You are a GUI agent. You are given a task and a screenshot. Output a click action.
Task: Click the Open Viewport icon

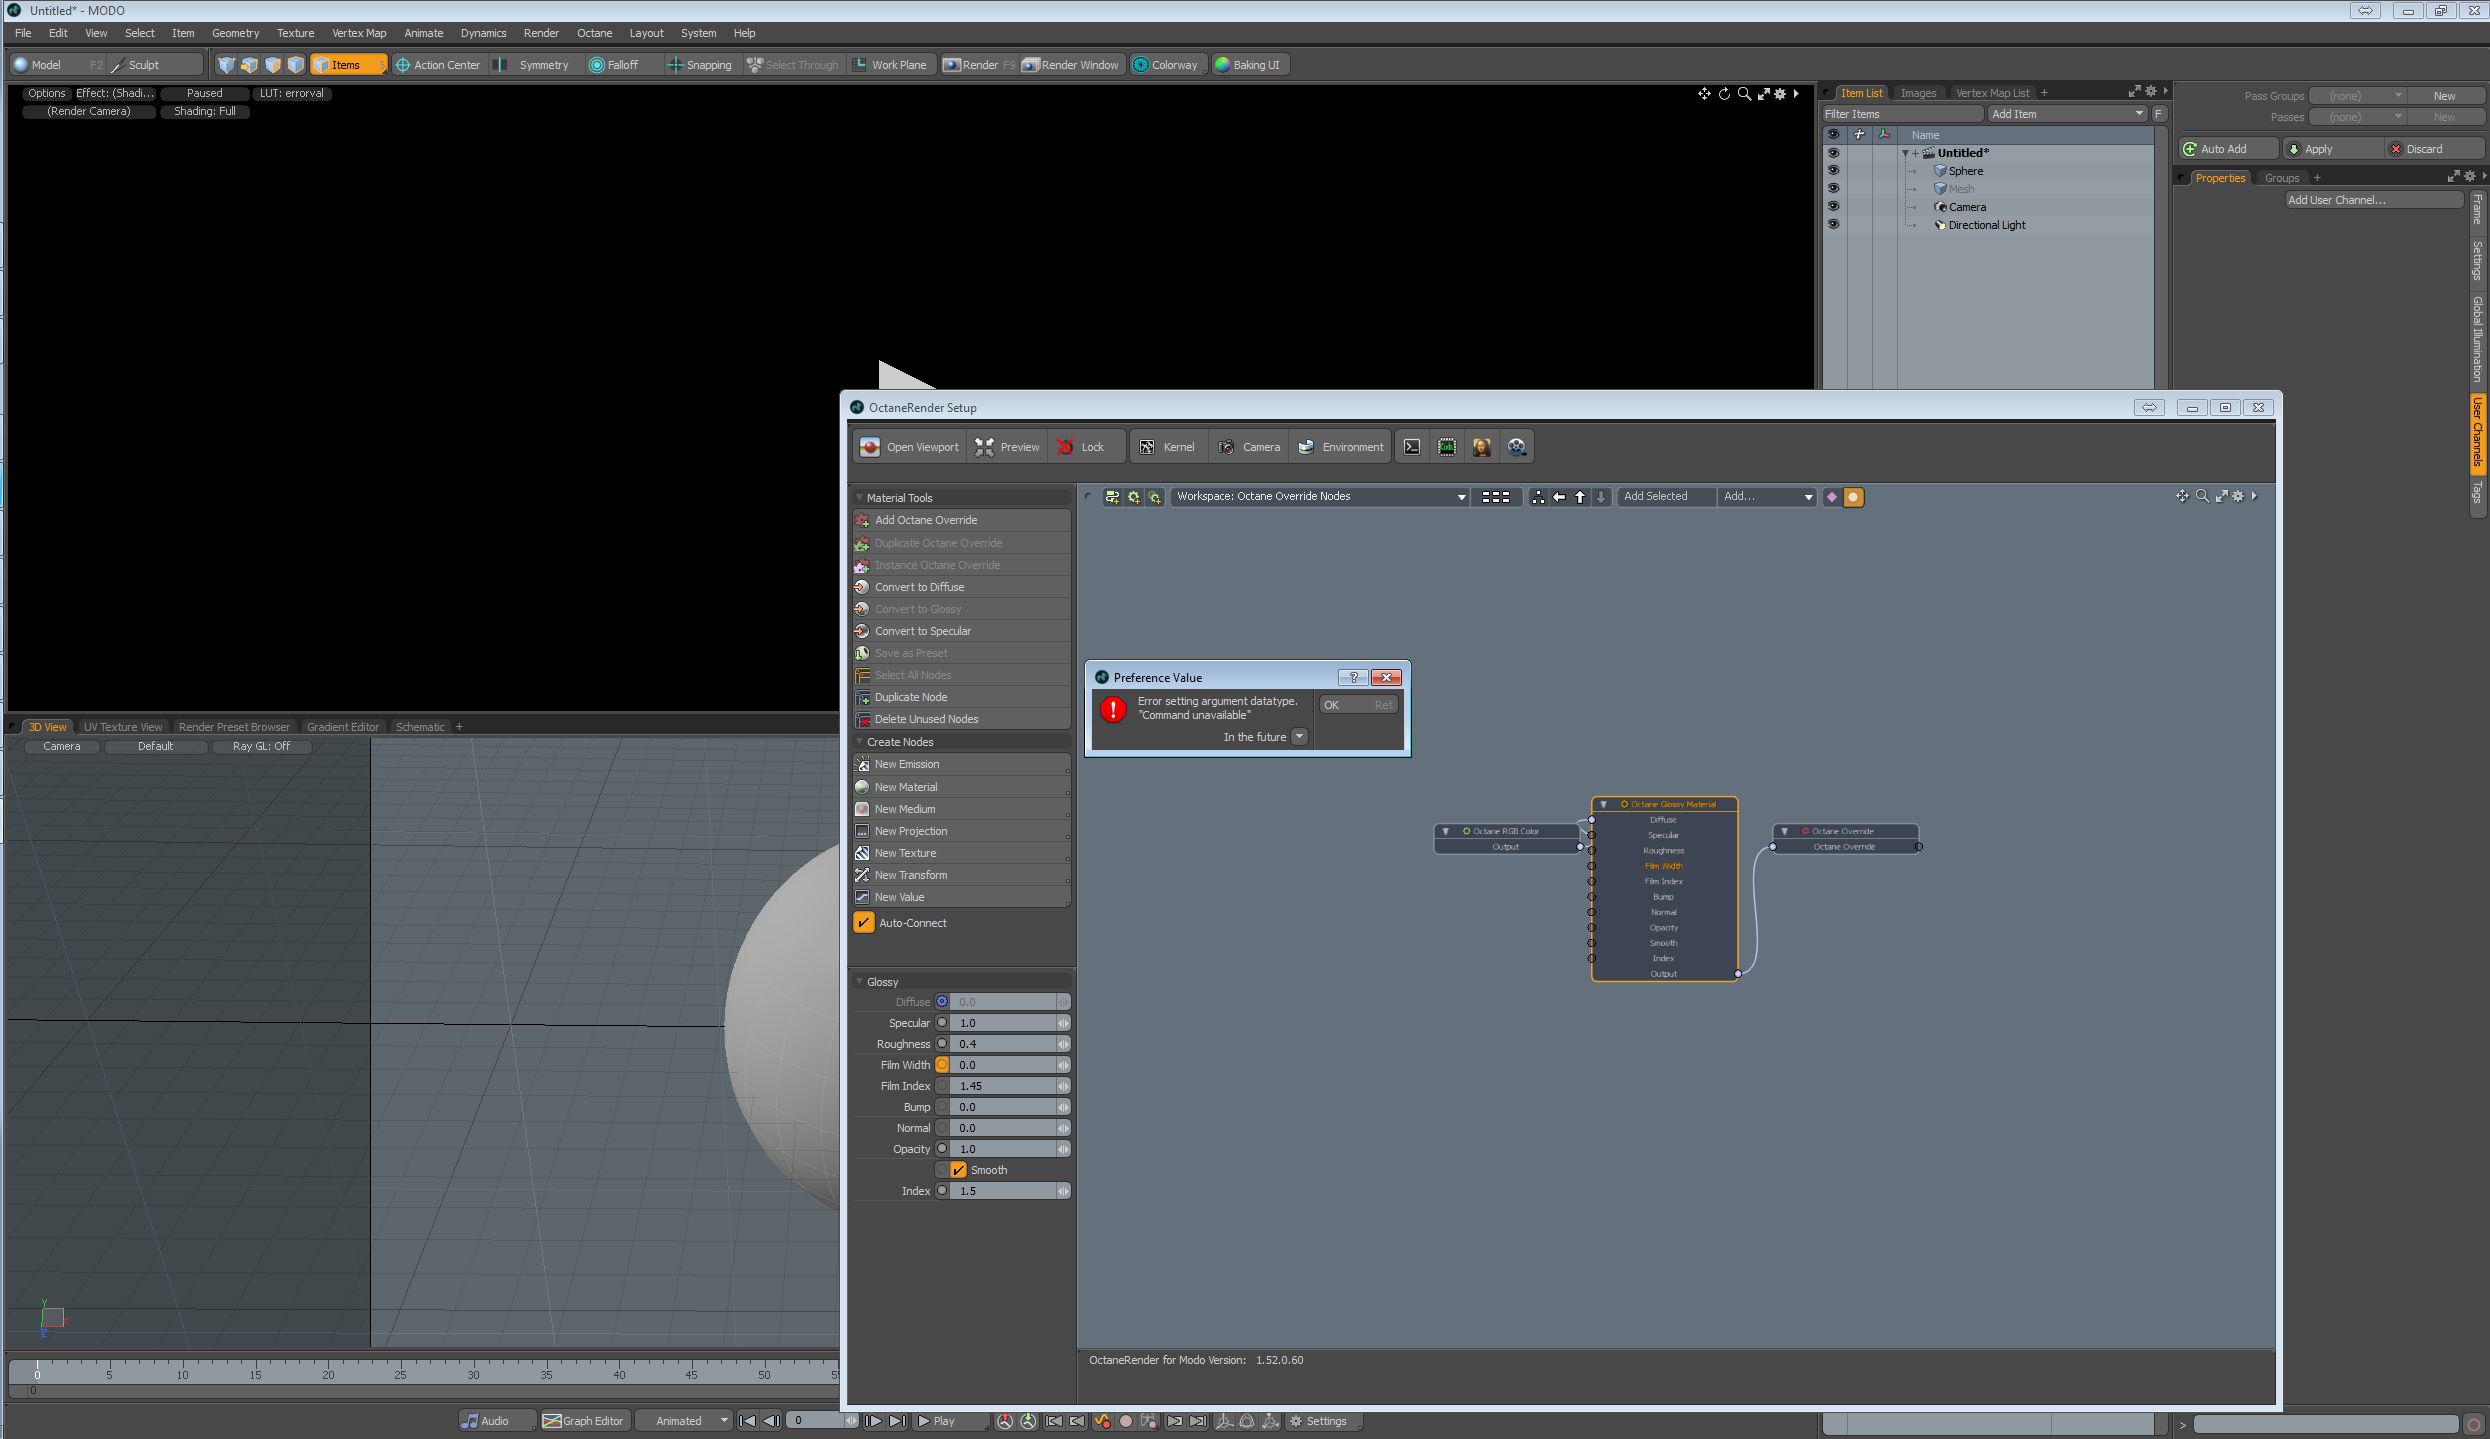tap(870, 447)
